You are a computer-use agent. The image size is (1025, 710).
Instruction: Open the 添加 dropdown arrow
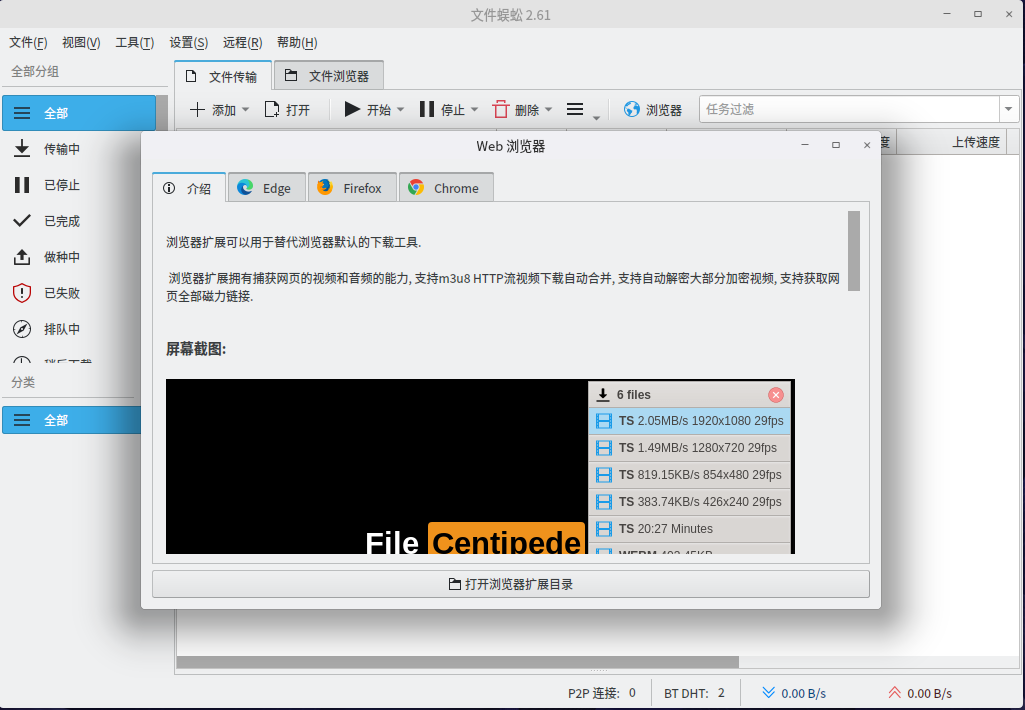click(x=245, y=109)
